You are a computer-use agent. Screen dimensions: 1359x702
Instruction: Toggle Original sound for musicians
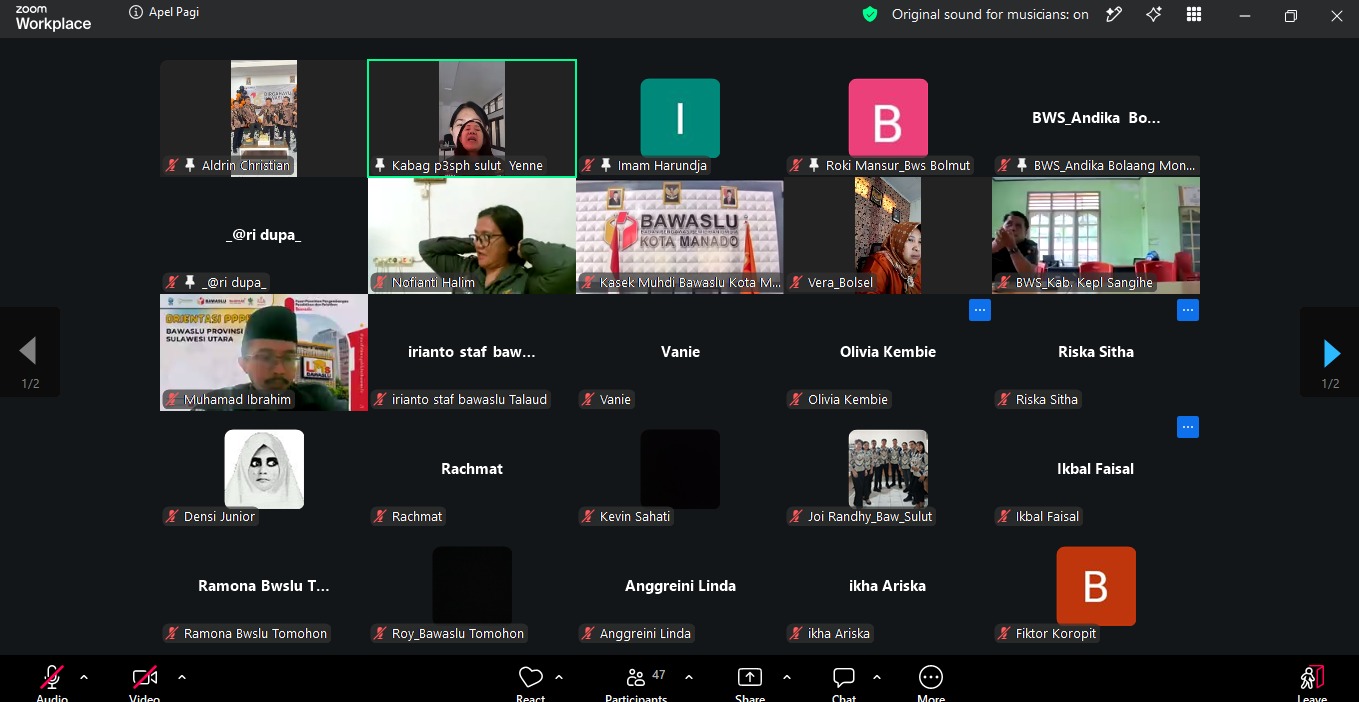[990, 15]
